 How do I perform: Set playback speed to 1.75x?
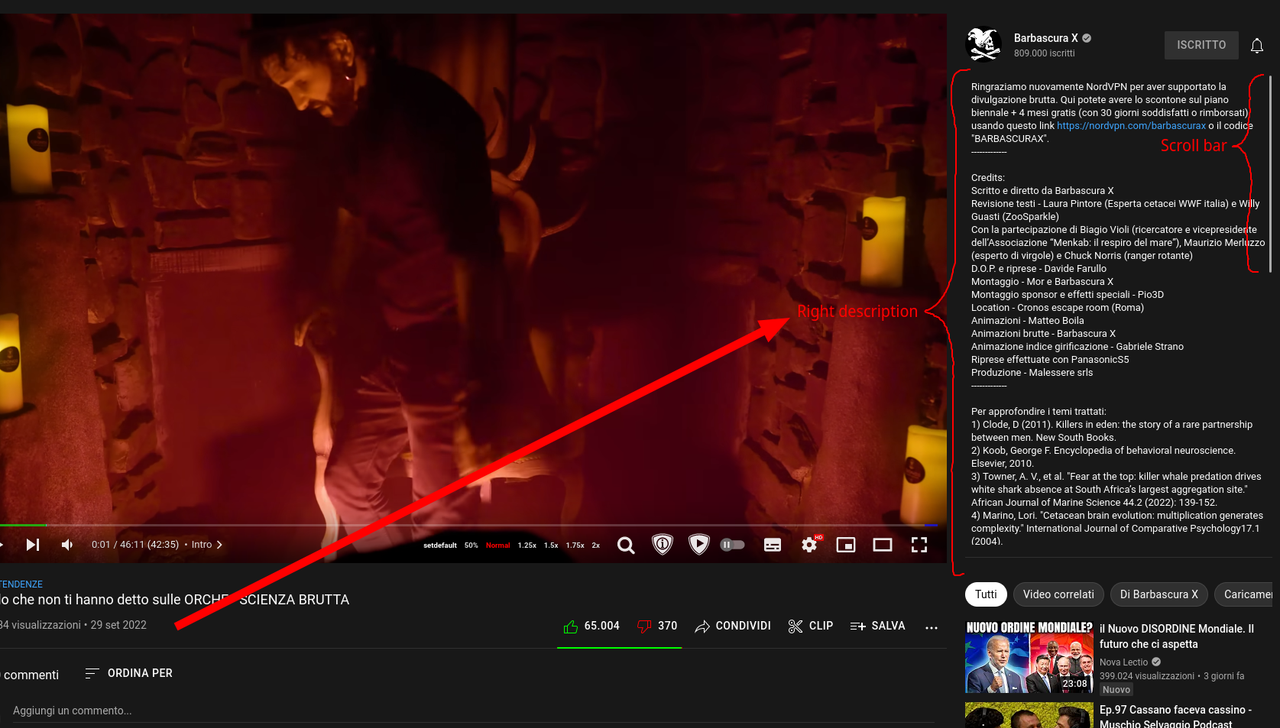pyautogui.click(x=575, y=546)
